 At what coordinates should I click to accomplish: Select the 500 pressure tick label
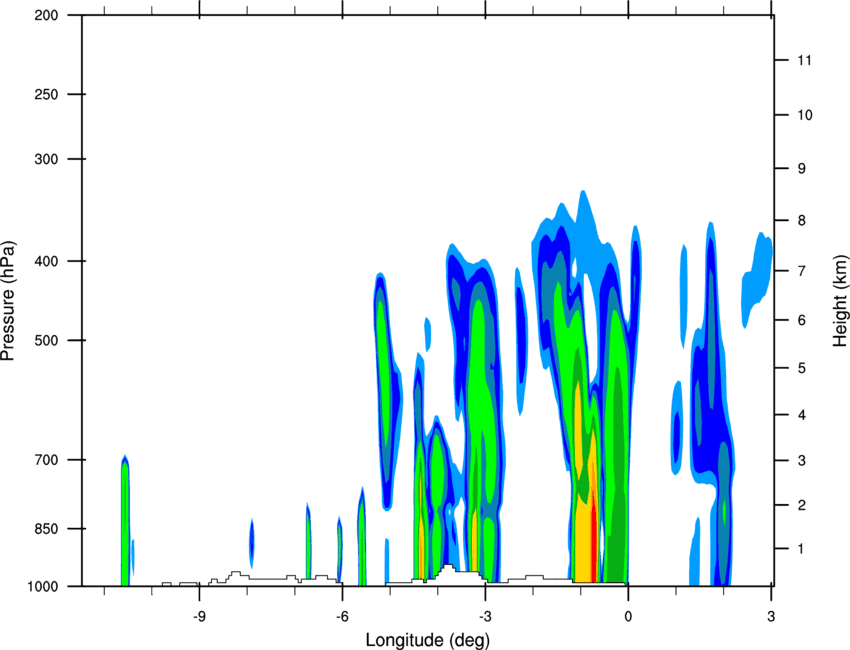46,340
